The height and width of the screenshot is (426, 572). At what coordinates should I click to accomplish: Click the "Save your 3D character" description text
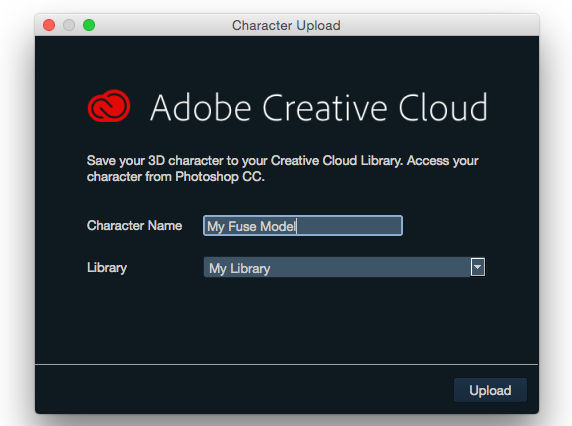283,169
